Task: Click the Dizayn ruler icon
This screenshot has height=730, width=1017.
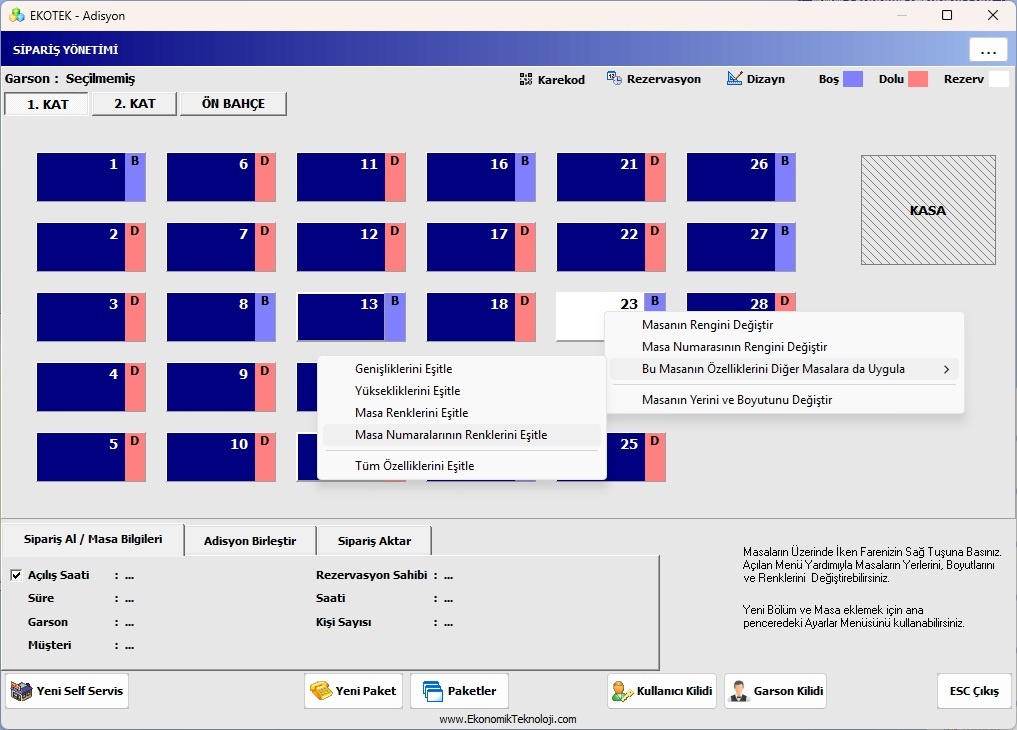Action: point(734,78)
